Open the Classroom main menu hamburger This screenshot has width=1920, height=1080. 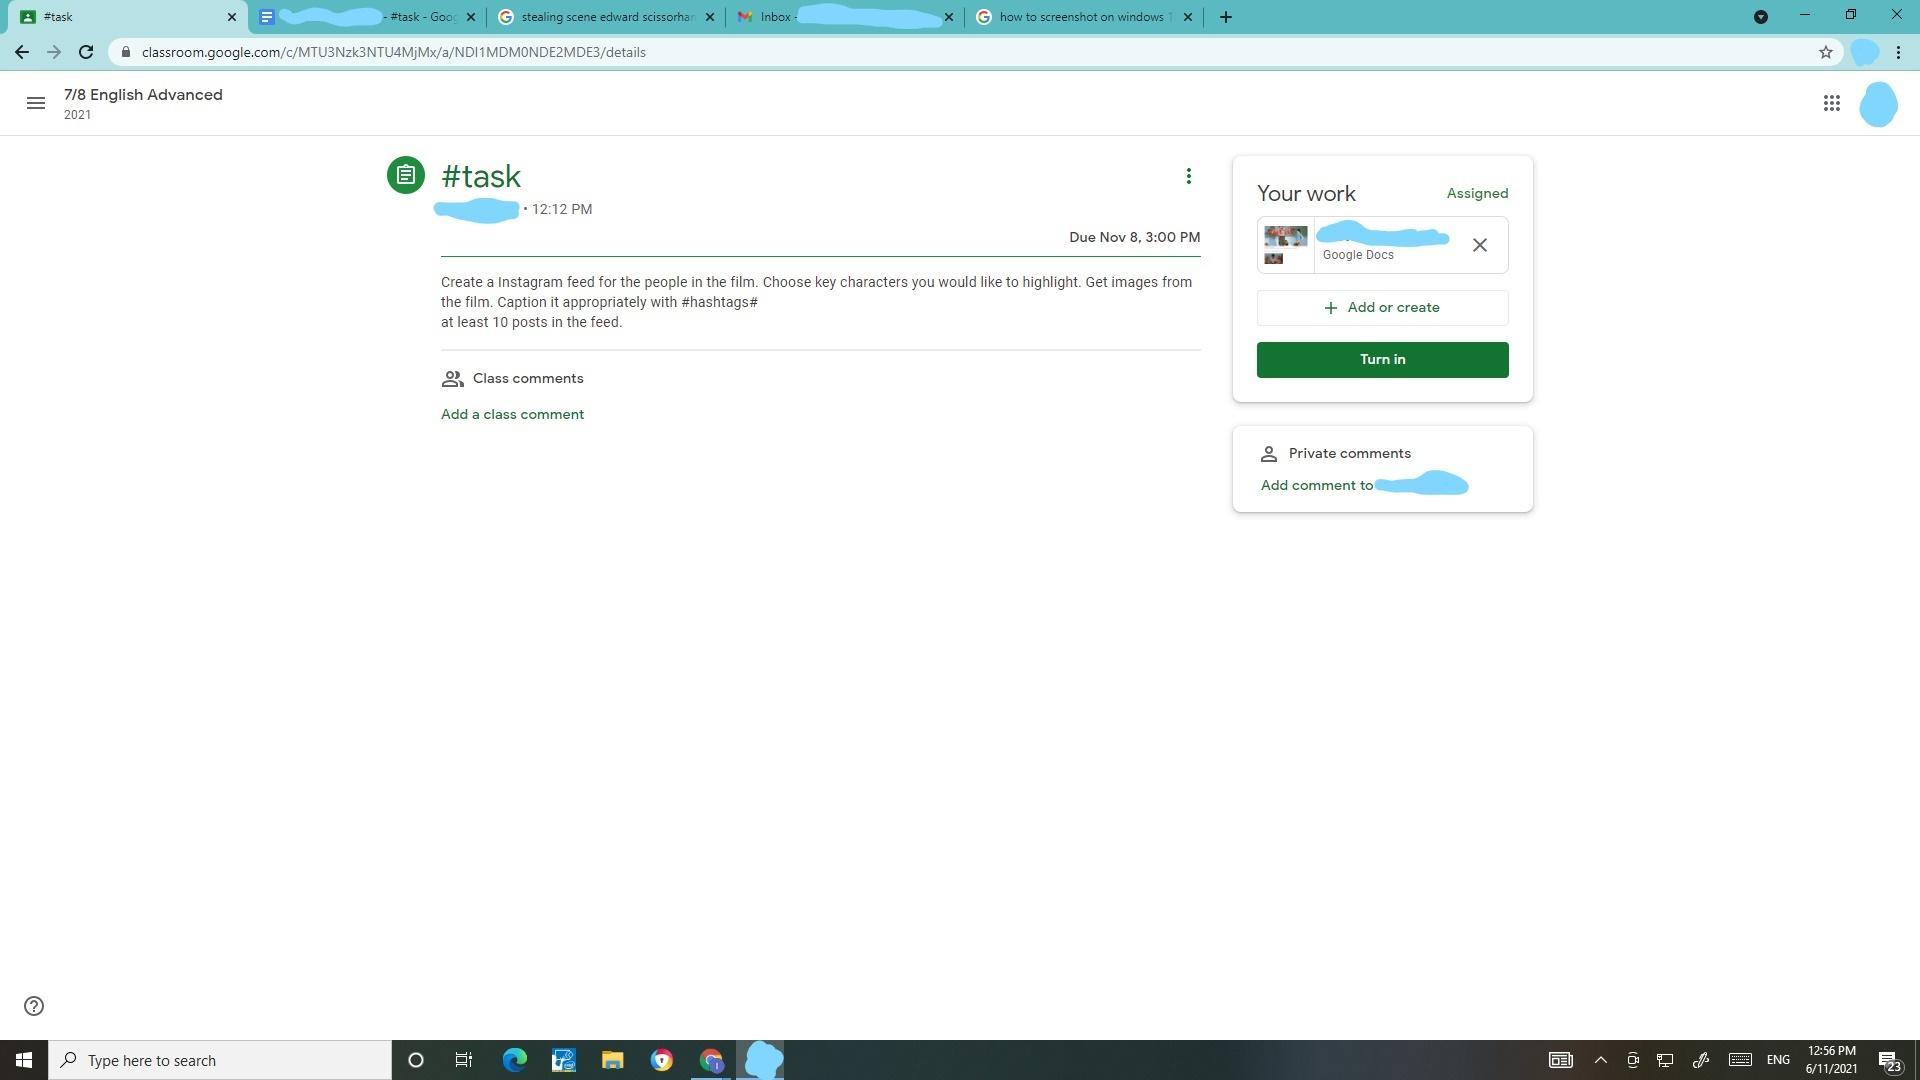pyautogui.click(x=36, y=103)
